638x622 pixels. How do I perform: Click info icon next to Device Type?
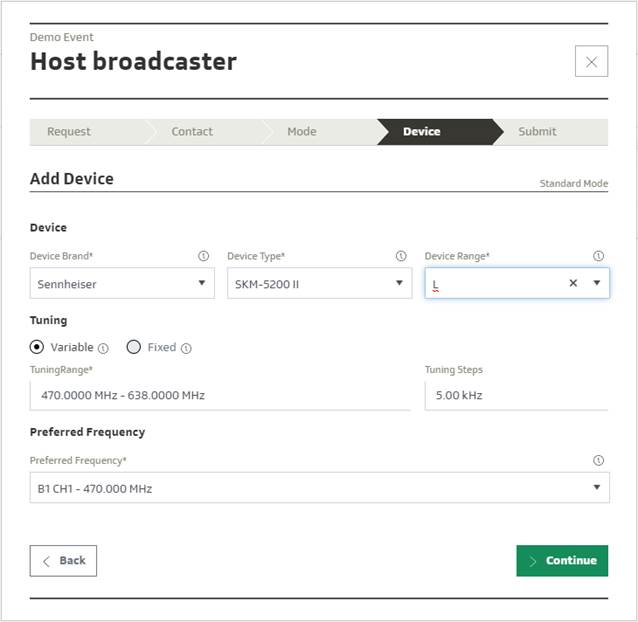401,256
